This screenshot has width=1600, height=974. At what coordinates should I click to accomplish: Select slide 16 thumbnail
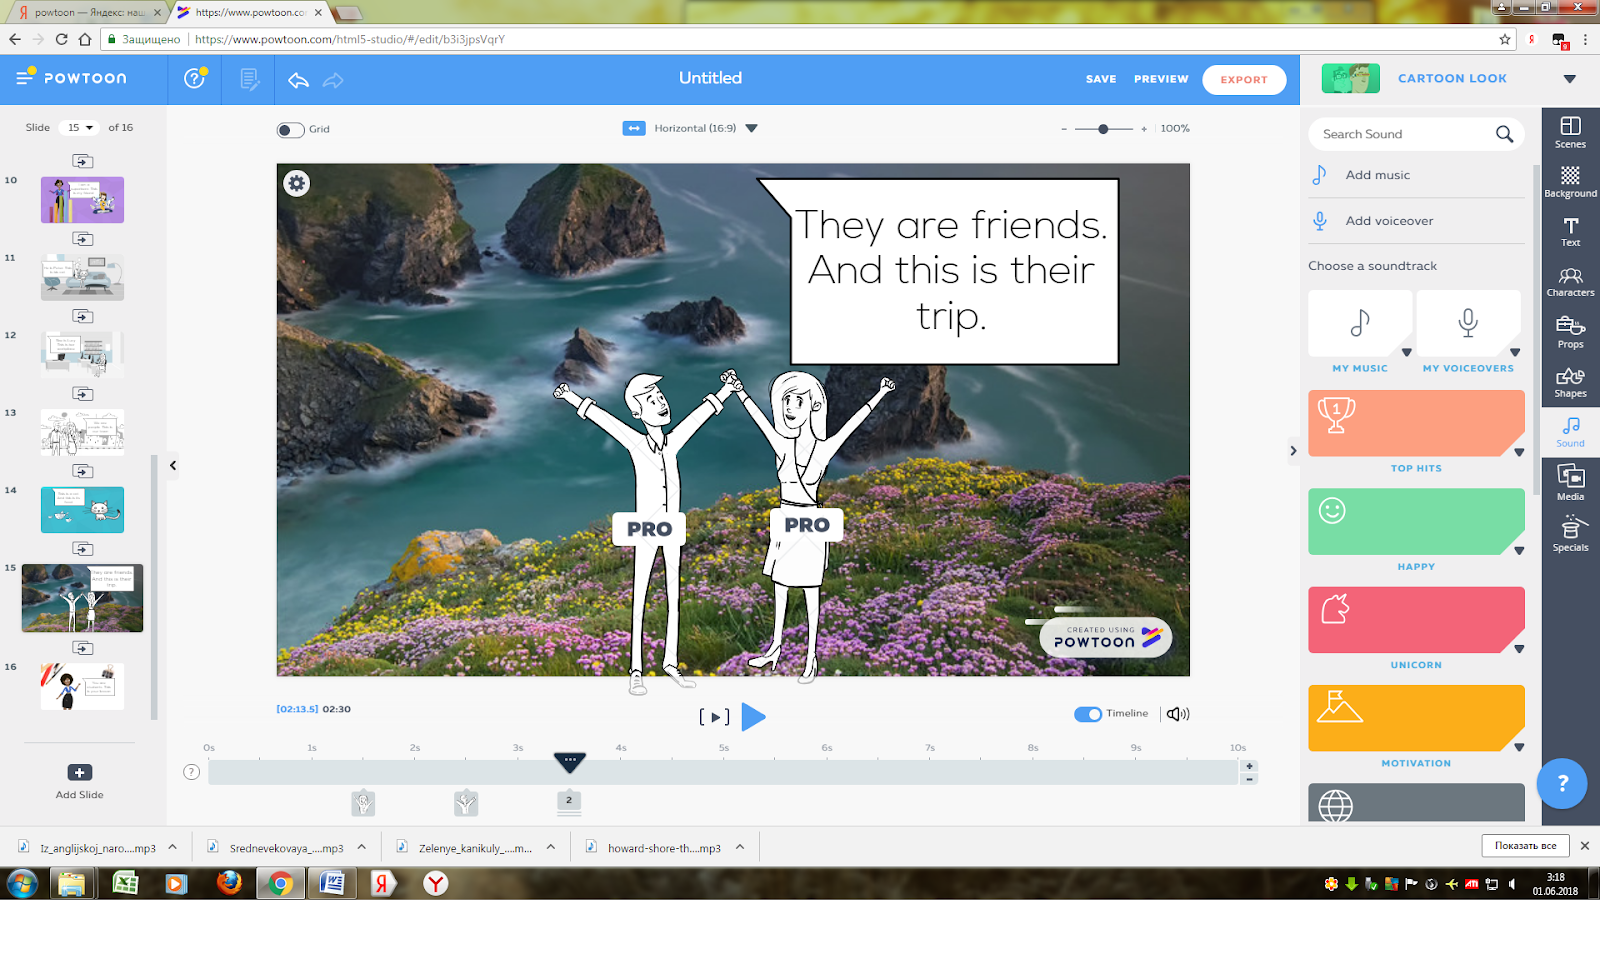pos(82,687)
